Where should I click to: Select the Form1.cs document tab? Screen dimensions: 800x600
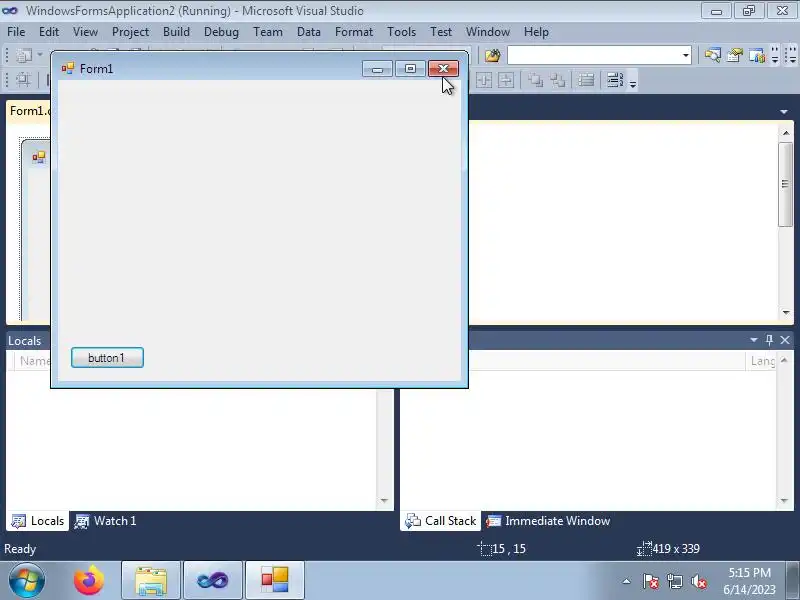(x=29, y=111)
